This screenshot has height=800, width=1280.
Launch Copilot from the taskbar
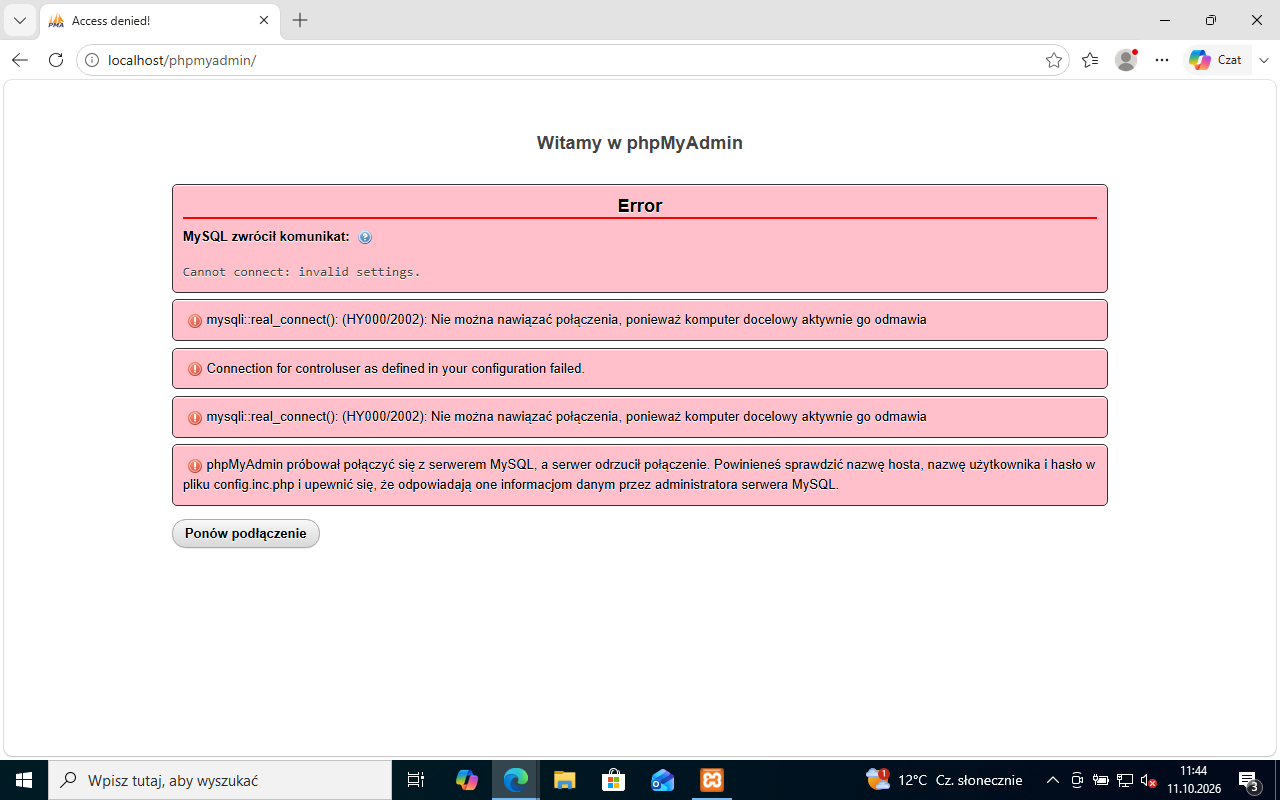coord(467,780)
